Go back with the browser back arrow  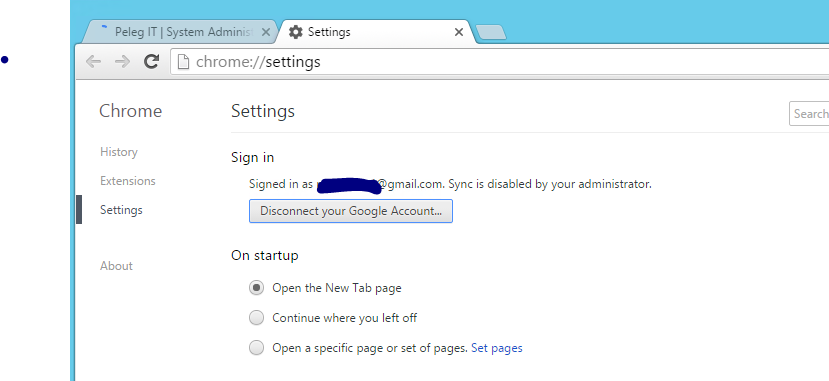click(x=94, y=62)
